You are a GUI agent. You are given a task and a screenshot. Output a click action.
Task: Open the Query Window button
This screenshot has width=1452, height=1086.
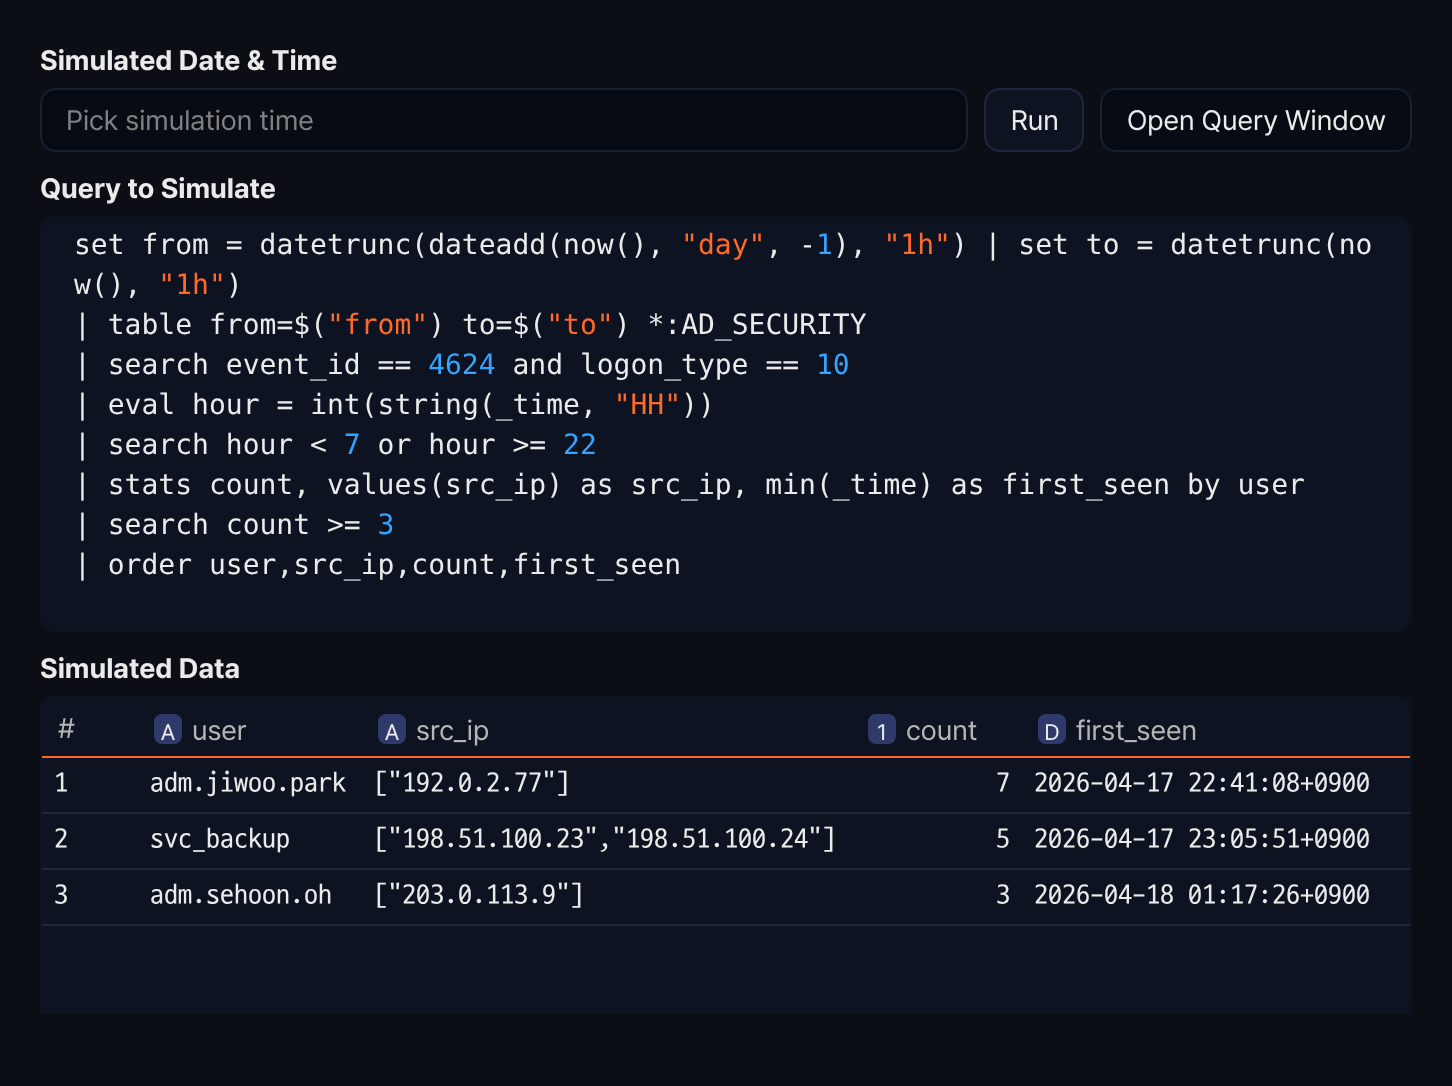tap(1256, 120)
